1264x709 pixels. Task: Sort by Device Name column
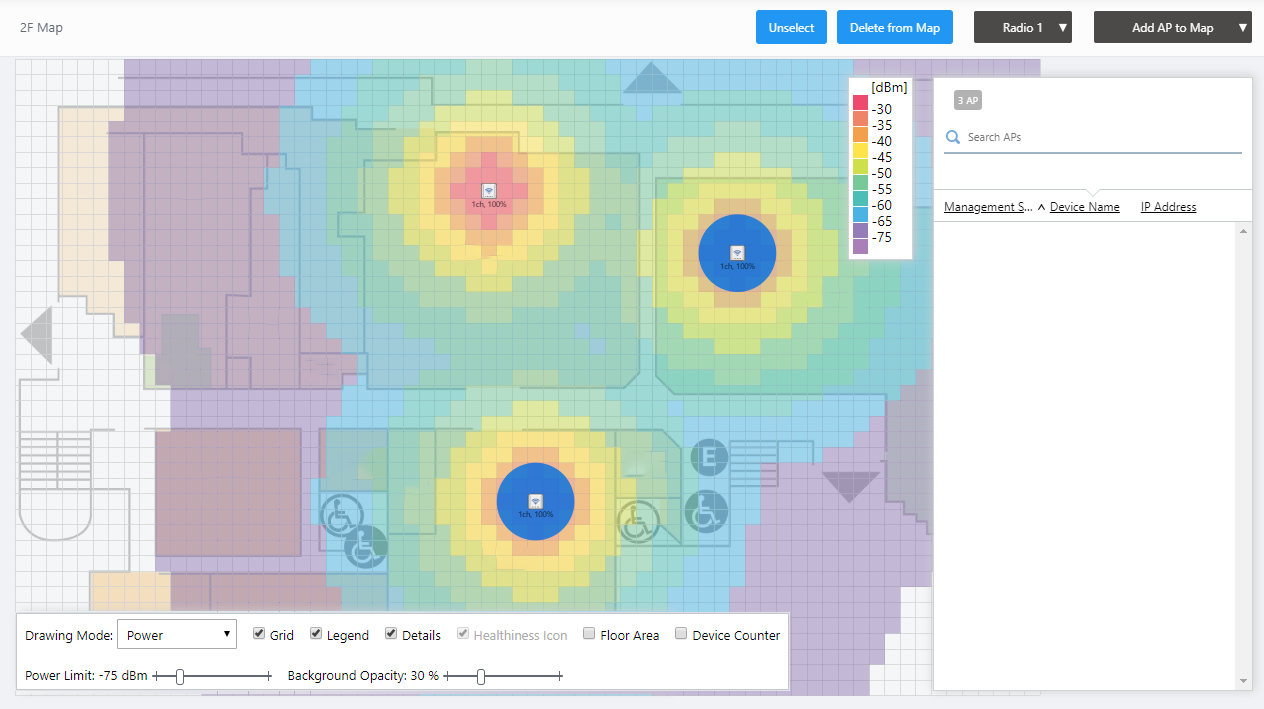pos(1084,207)
